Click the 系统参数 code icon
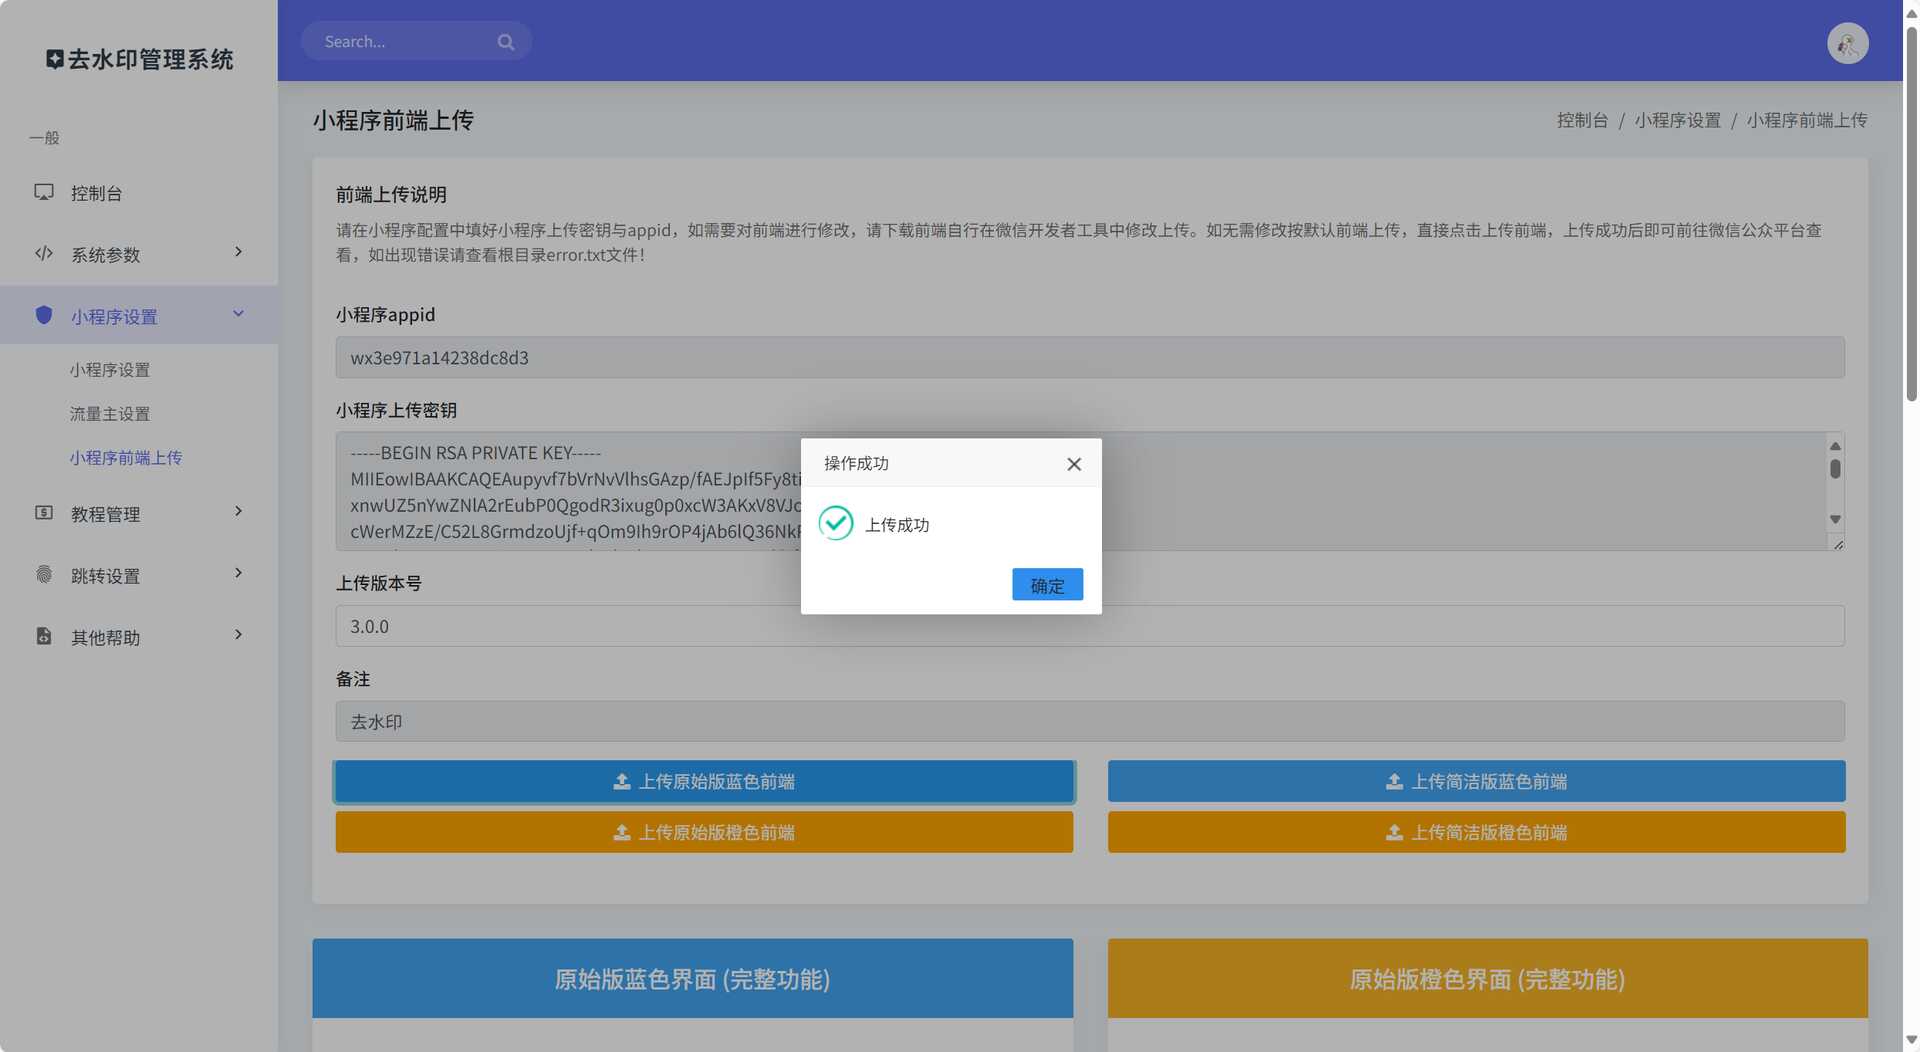The height and width of the screenshot is (1052, 1920). pyautogui.click(x=44, y=254)
